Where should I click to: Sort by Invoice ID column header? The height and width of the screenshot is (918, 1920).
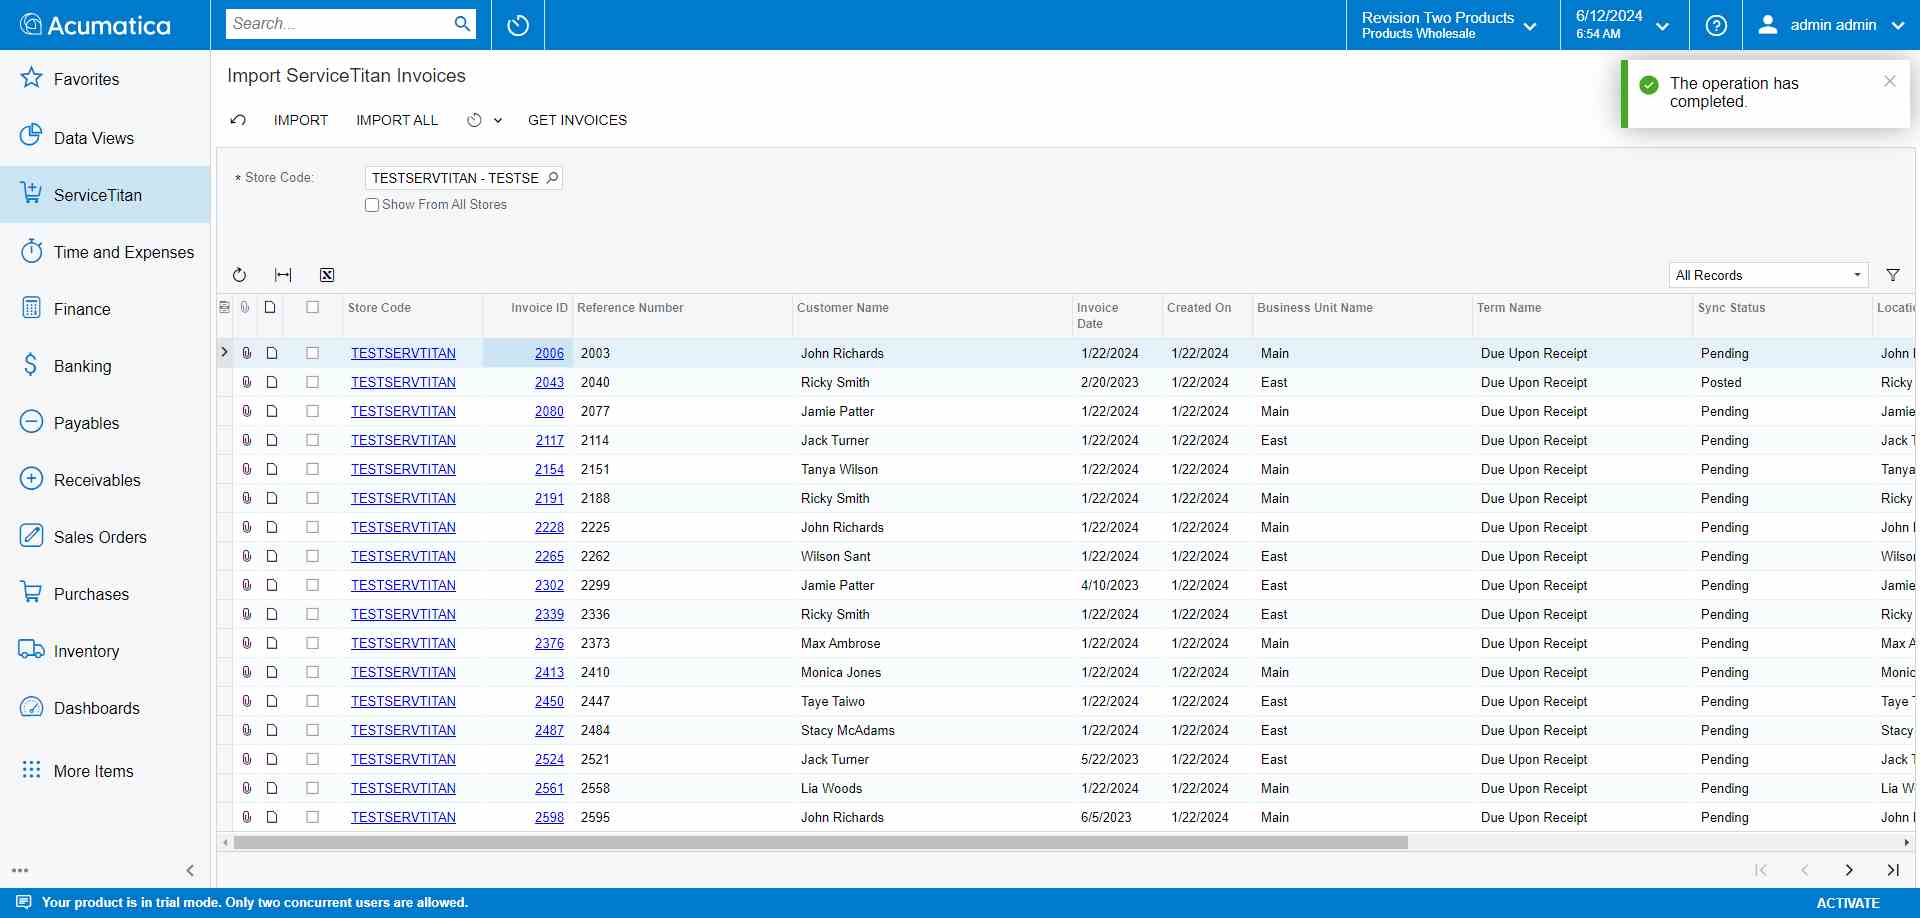click(539, 308)
